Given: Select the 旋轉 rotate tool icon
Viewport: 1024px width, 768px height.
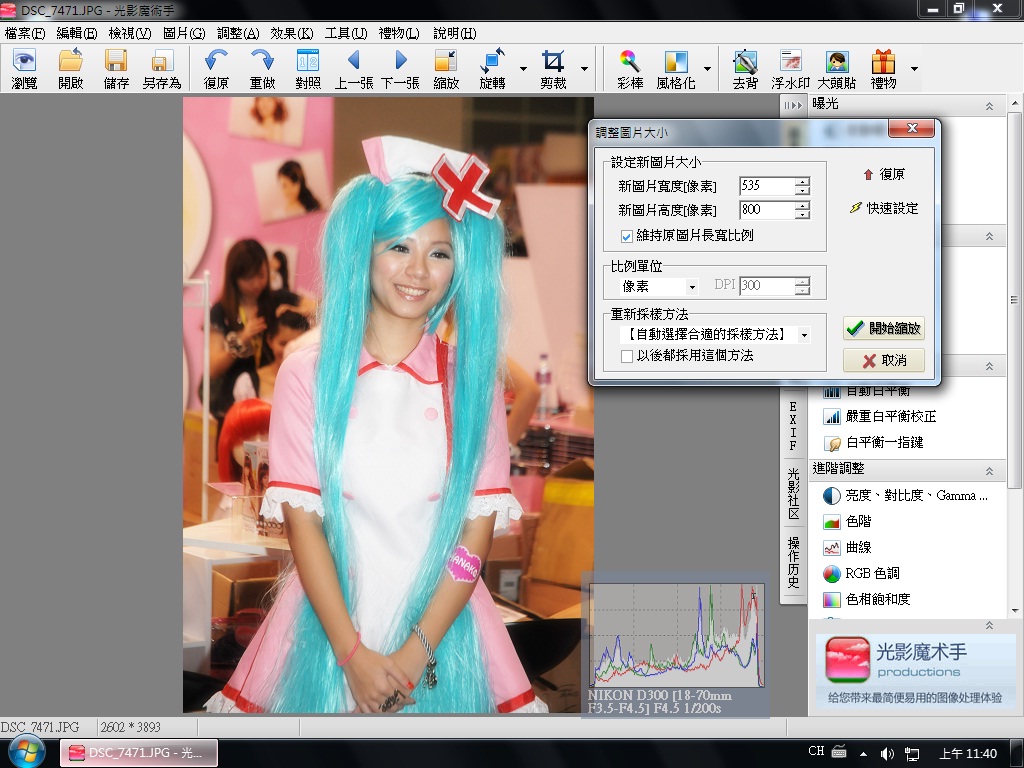Looking at the screenshot, I should pyautogui.click(x=493, y=69).
